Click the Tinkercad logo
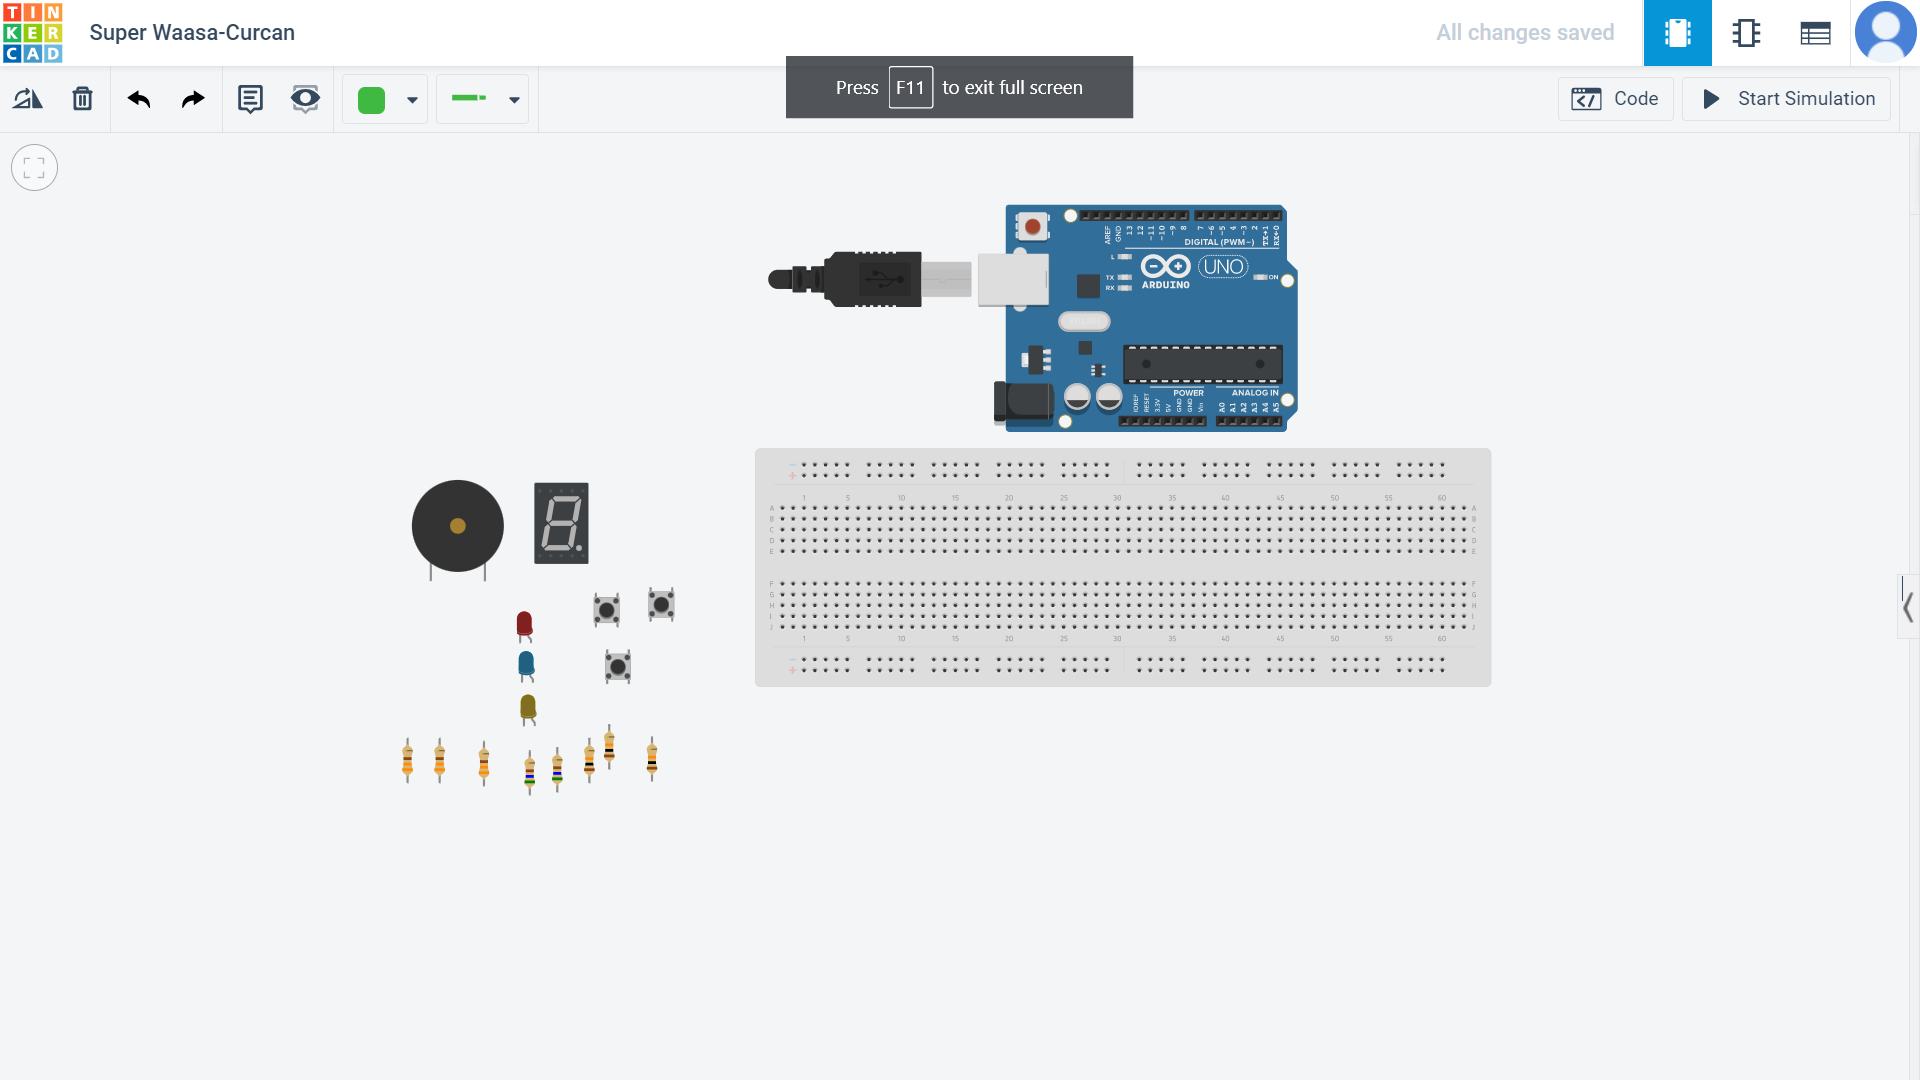1920x1080 pixels. click(33, 33)
